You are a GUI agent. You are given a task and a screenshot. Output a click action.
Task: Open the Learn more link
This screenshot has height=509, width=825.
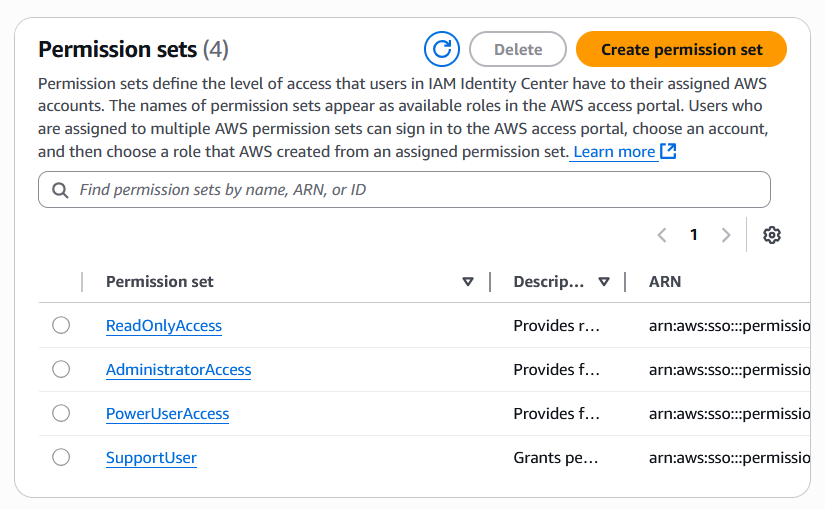614,152
